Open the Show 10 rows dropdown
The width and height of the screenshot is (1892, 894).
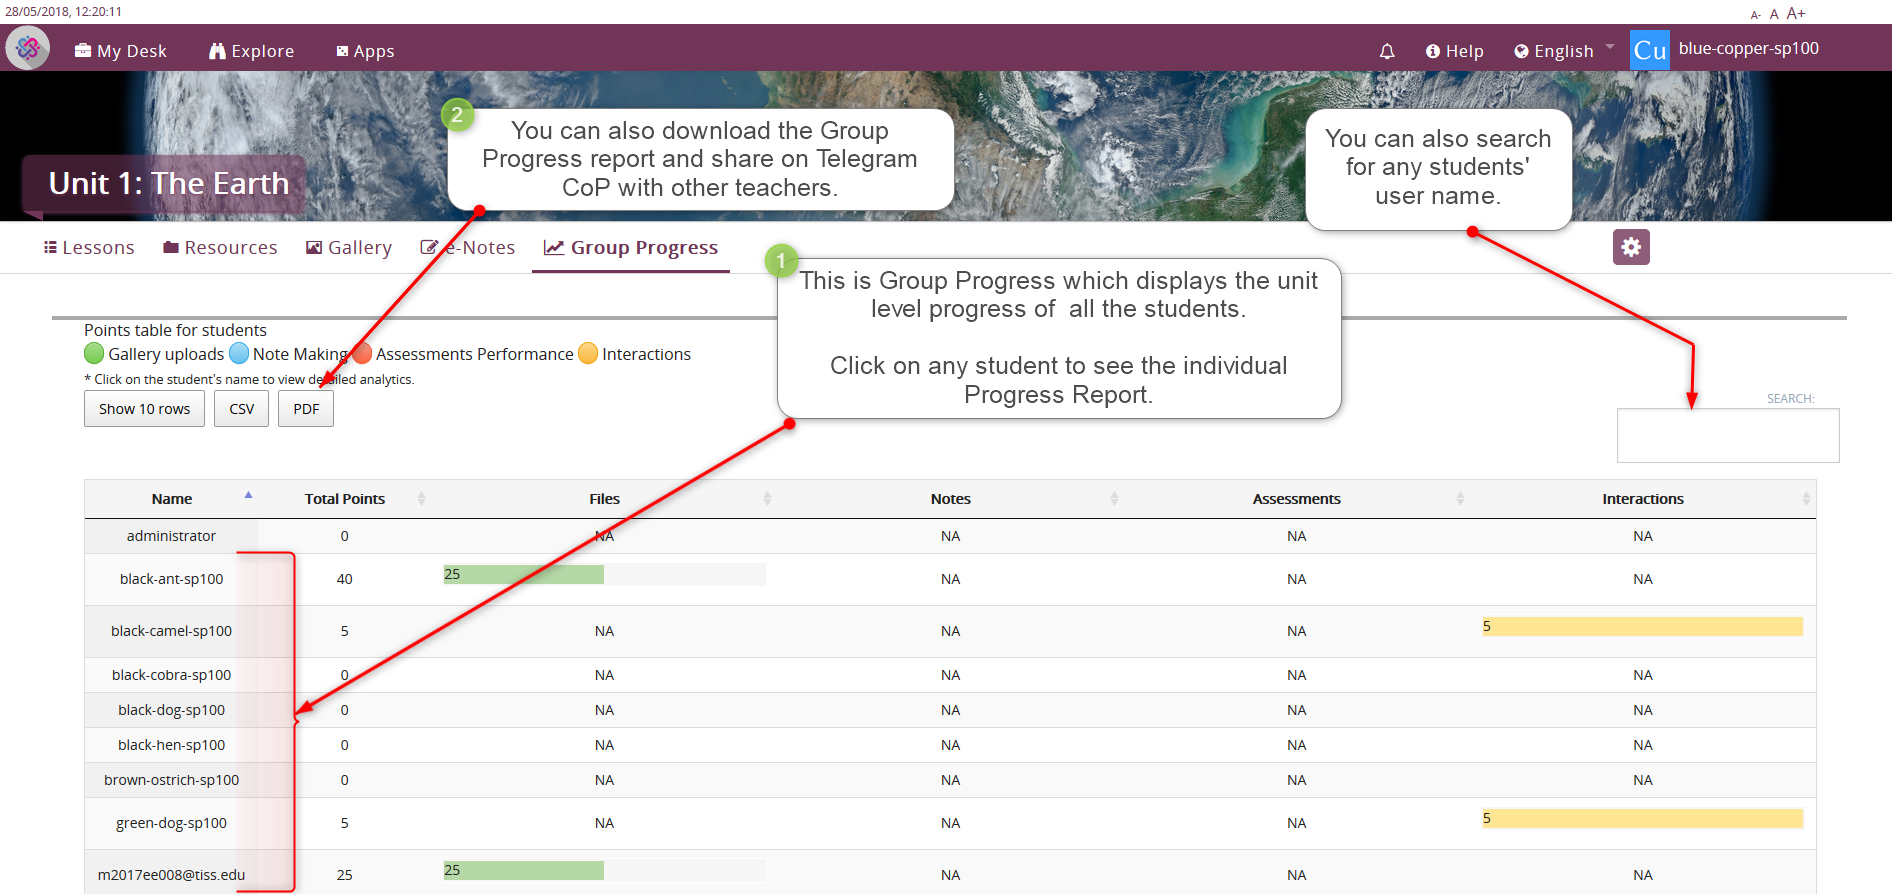pos(144,409)
